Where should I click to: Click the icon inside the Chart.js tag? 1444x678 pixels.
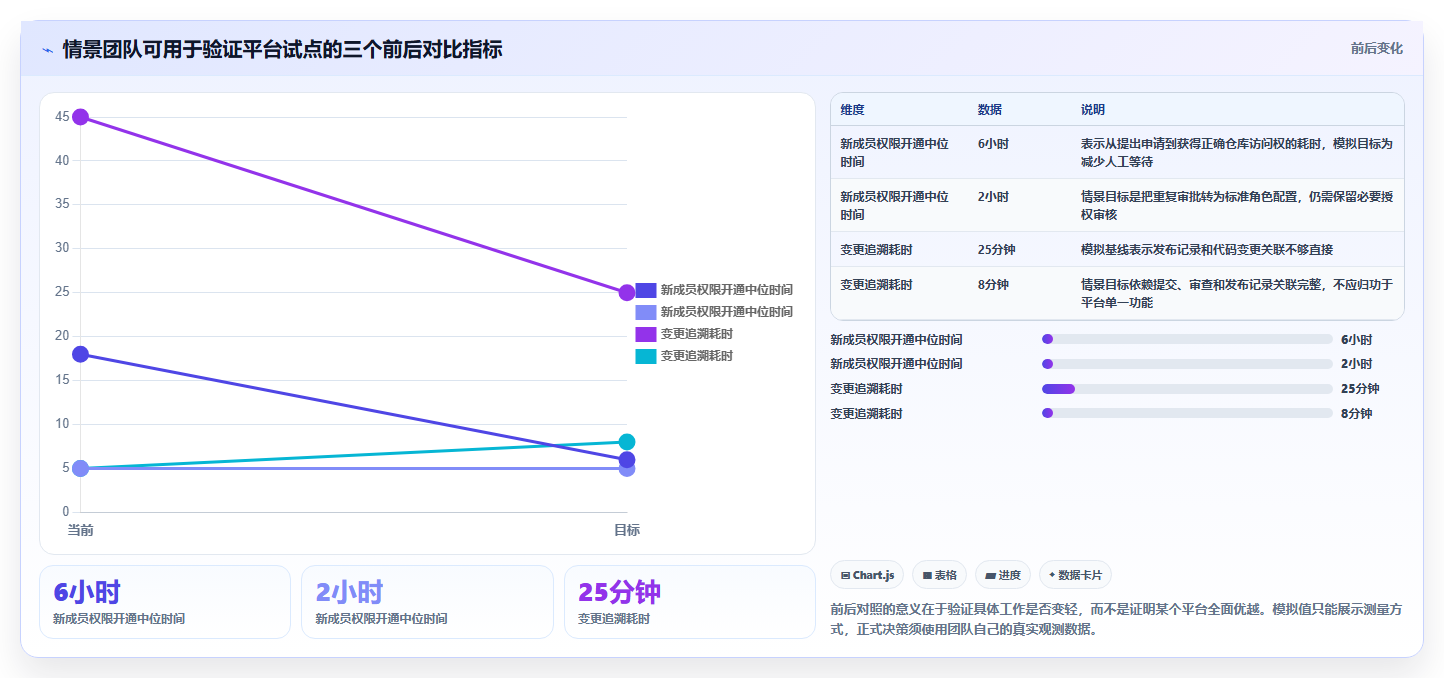click(x=846, y=575)
